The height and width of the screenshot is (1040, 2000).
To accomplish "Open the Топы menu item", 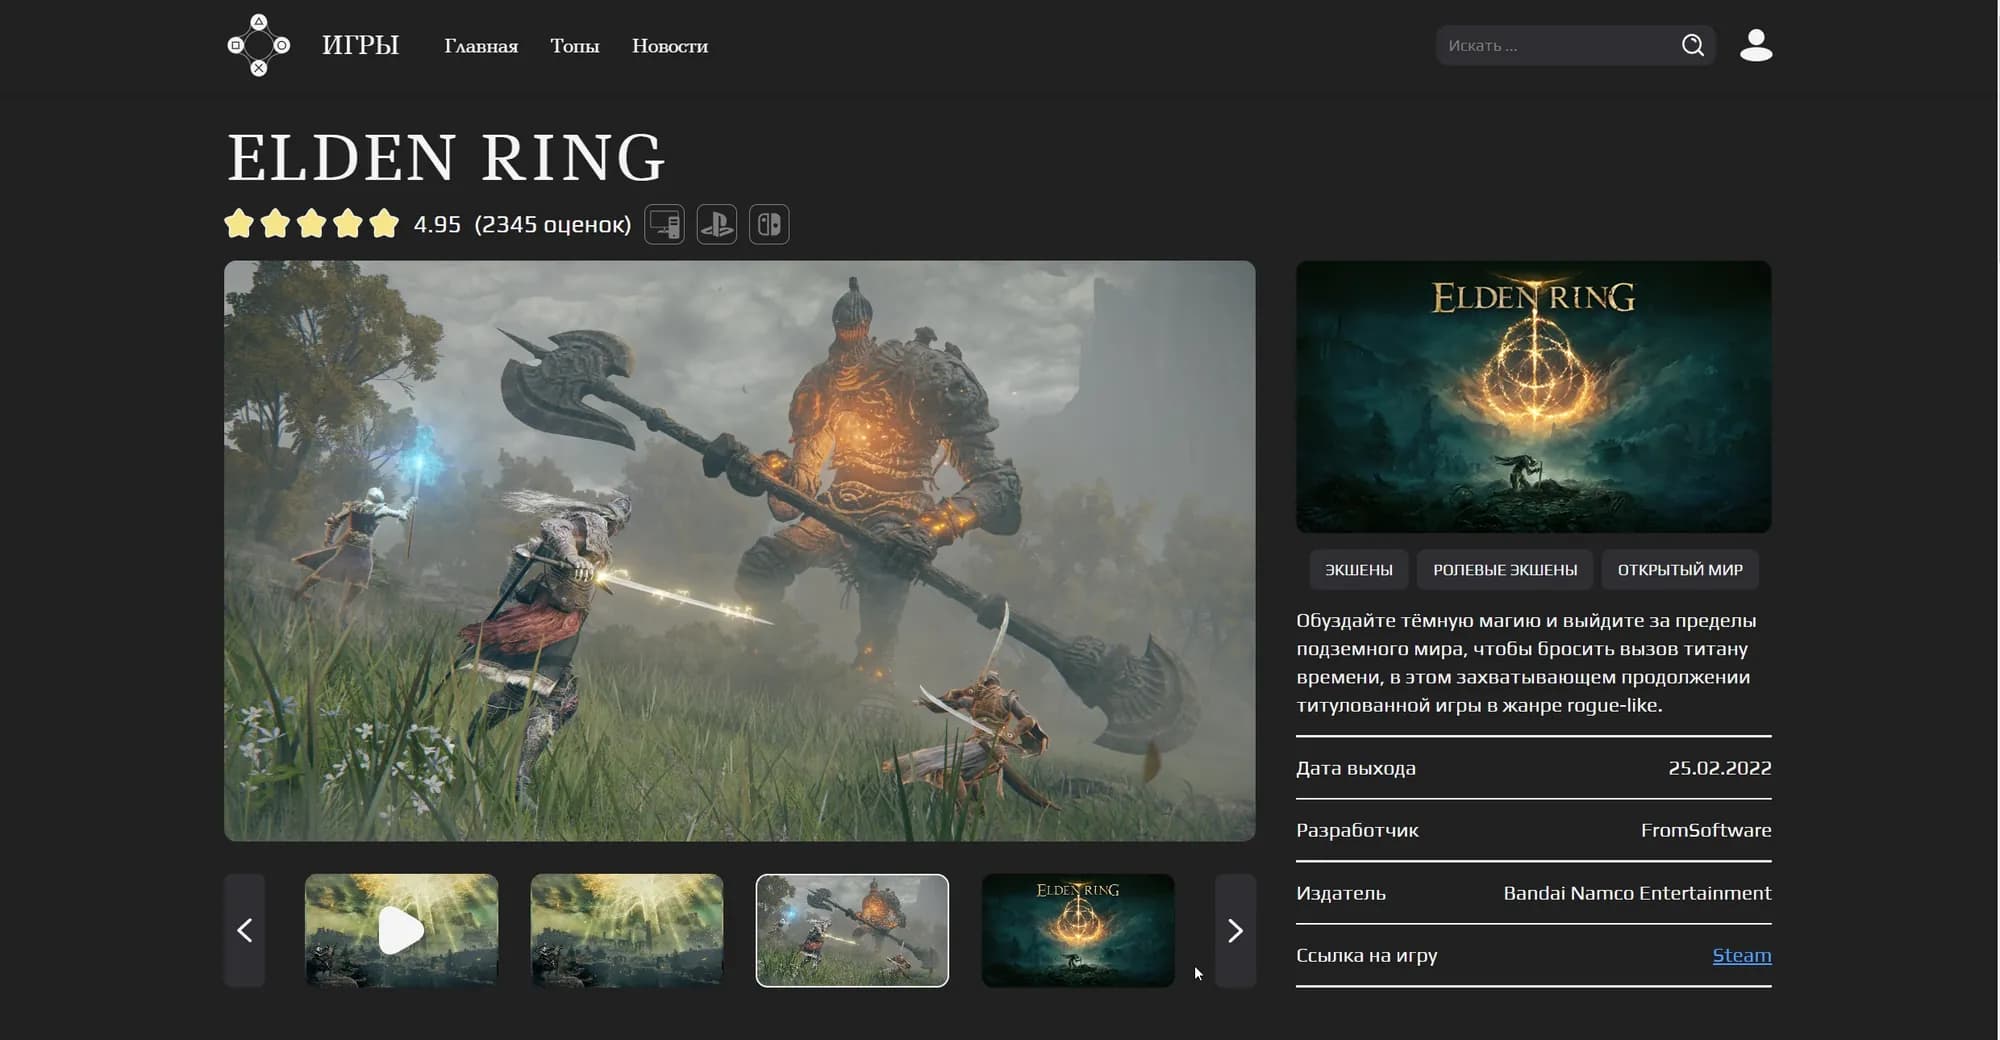I will point(575,46).
